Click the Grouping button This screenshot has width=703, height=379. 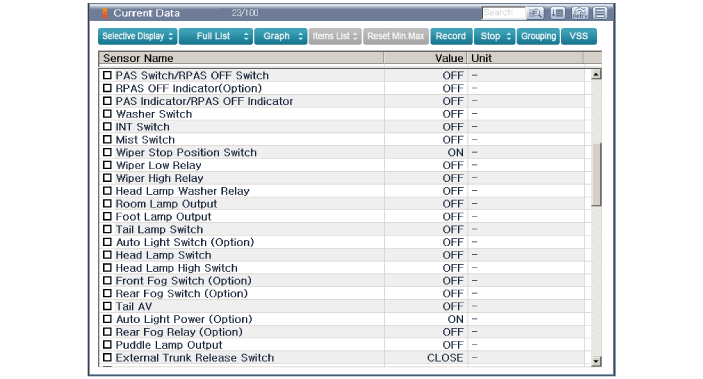click(x=538, y=36)
